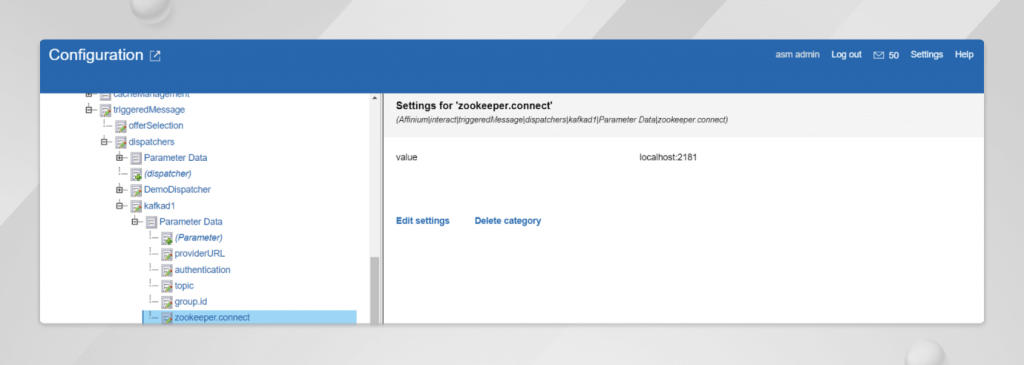Screen dimensions: 1024x365
Task: Open the envelope messages icon
Action: pyautogui.click(x=878, y=56)
